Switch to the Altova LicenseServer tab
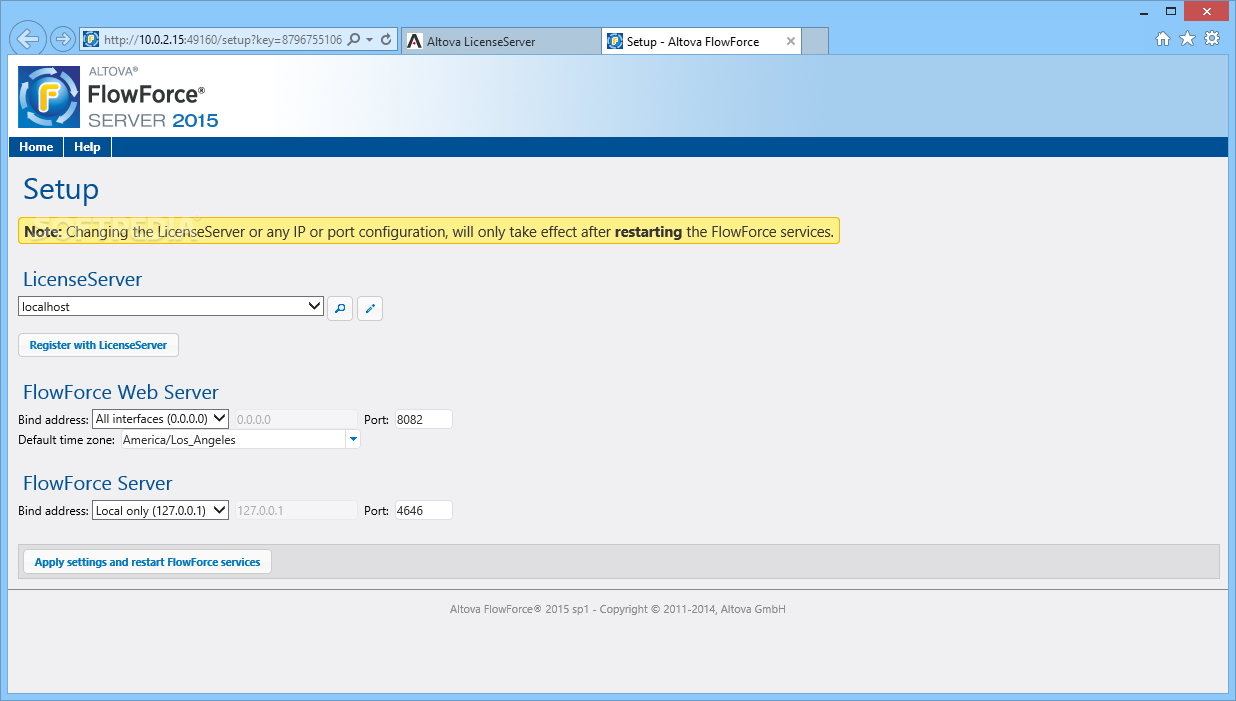This screenshot has width=1236, height=701. pyautogui.click(x=501, y=41)
